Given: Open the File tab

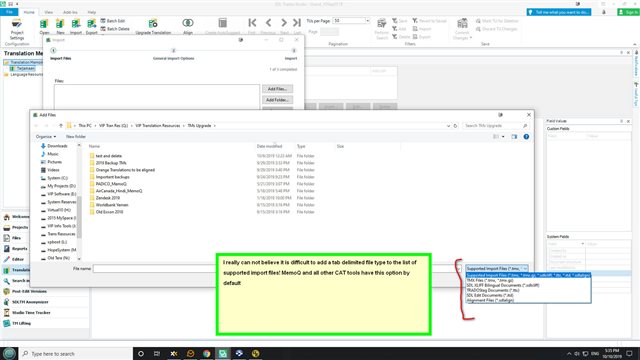Looking at the screenshot, I should [x=9, y=12].
